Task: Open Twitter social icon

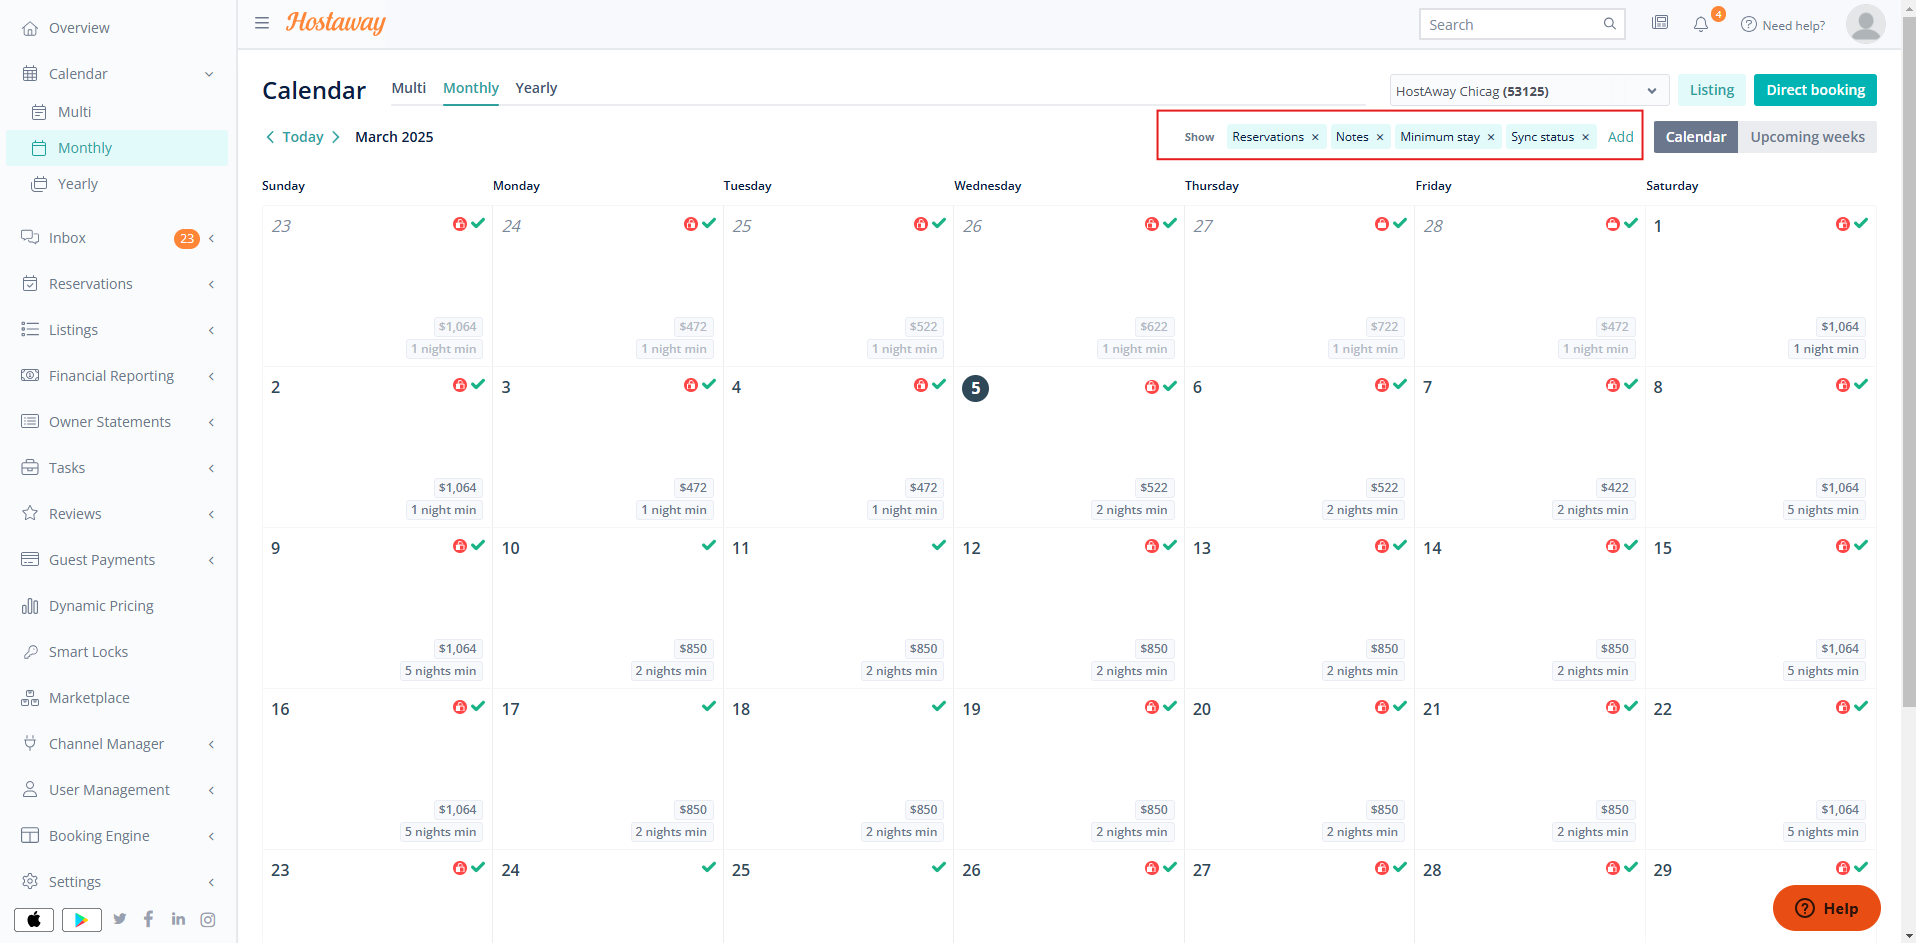Action: click(x=120, y=919)
